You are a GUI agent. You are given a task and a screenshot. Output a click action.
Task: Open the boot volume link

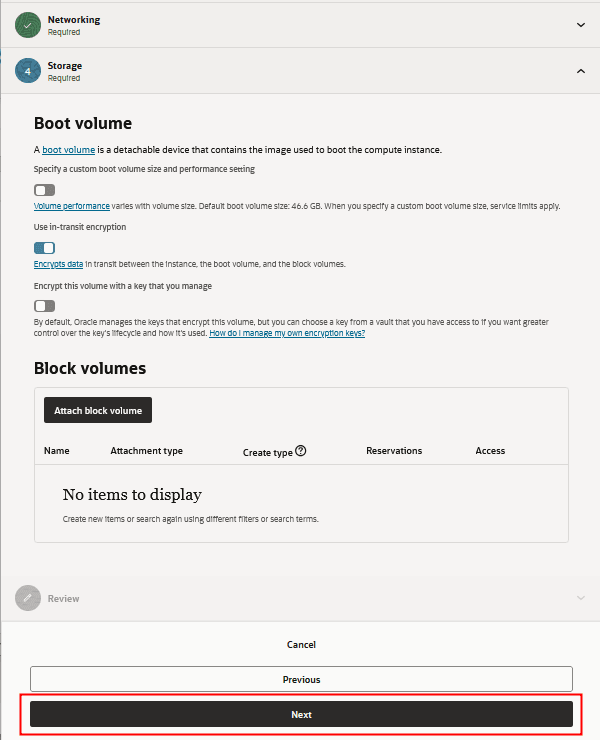coord(68,150)
